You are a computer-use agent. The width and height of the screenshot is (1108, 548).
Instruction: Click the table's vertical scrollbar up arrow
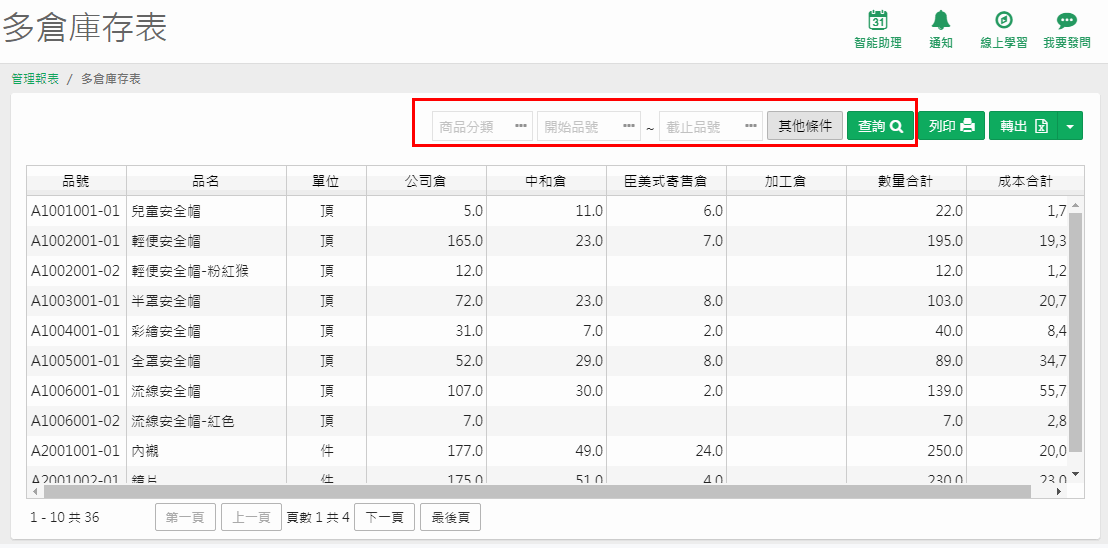tap(1075, 206)
